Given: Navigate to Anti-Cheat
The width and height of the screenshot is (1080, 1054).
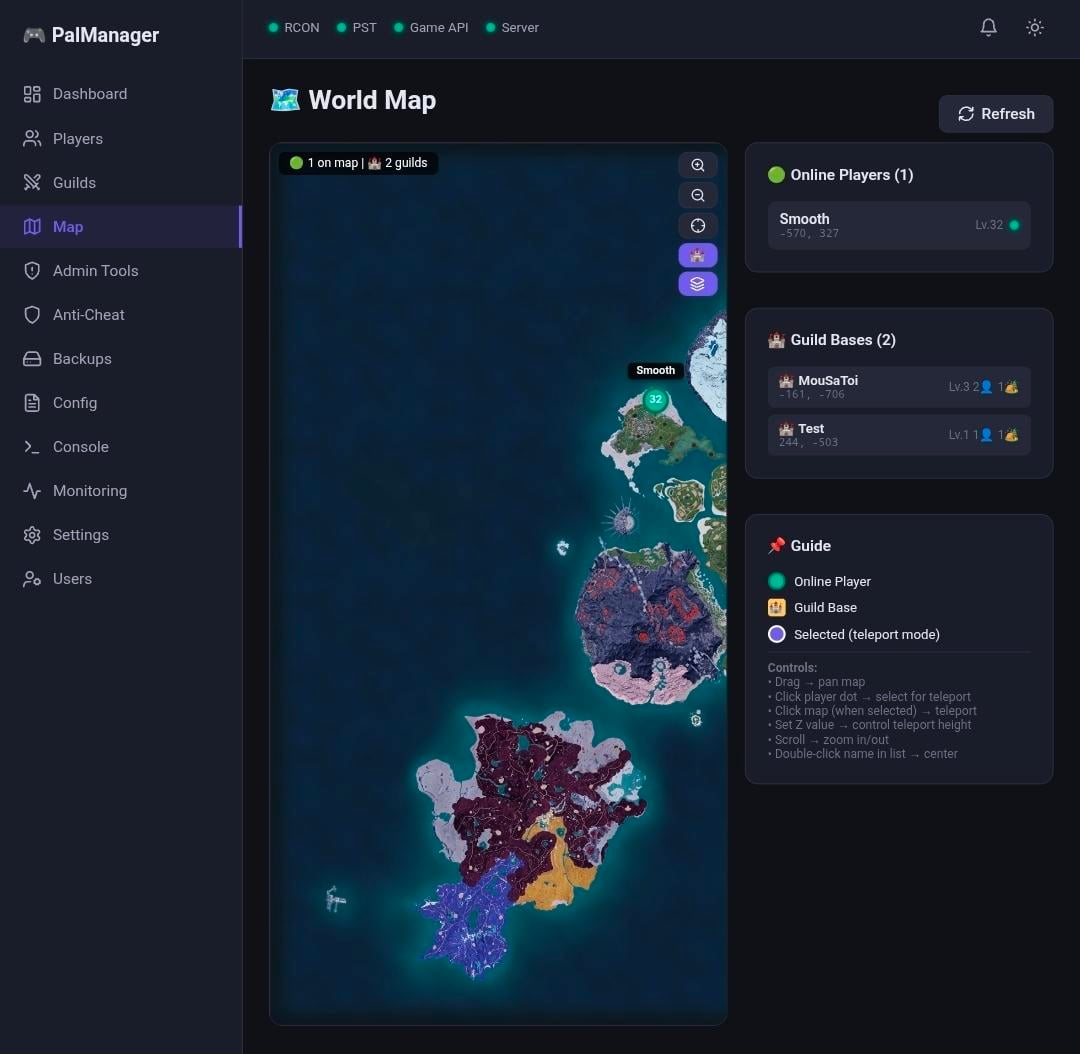Looking at the screenshot, I should click(88, 315).
